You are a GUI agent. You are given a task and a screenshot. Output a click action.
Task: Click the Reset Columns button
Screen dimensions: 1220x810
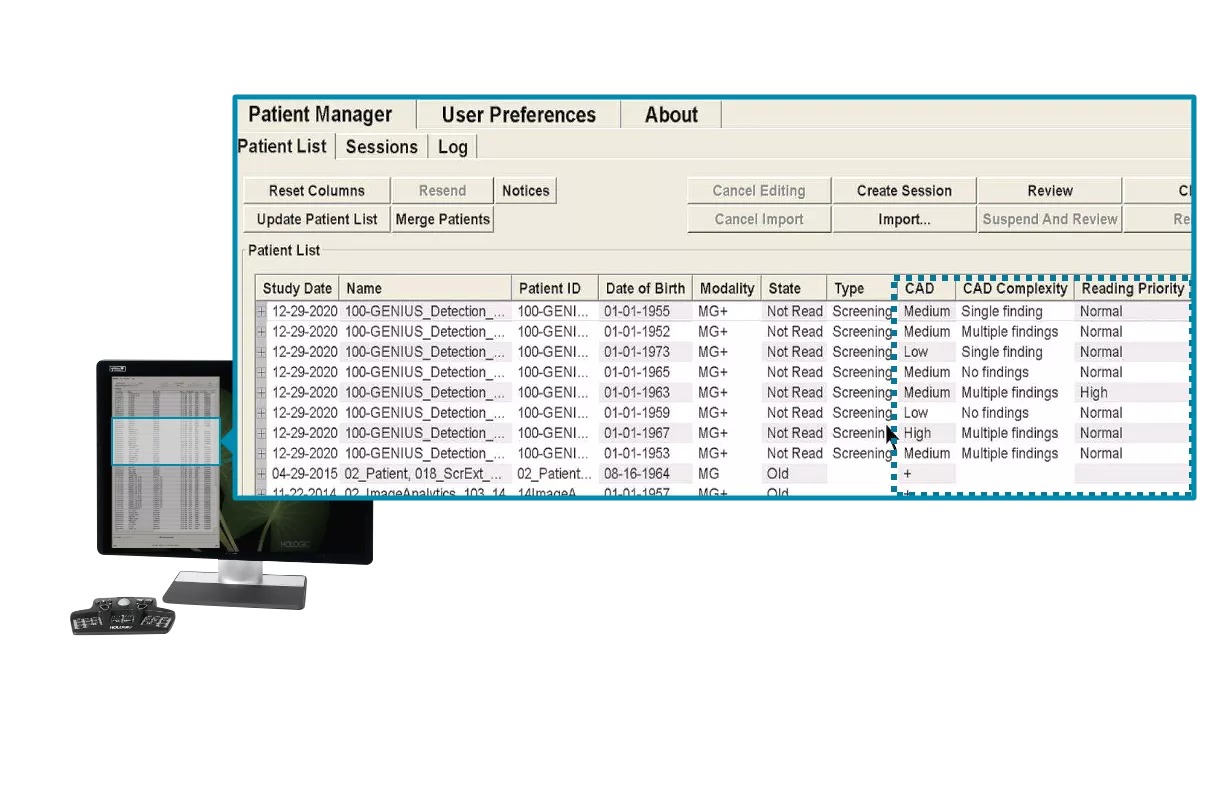315,190
